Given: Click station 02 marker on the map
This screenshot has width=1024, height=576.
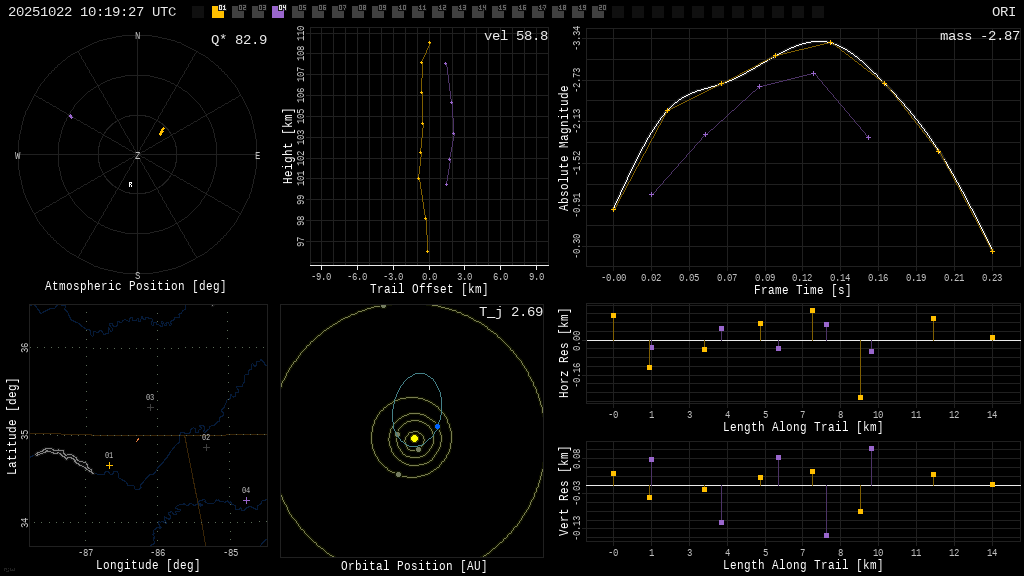Looking at the screenshot, I should pyautogui.click(x=206, y=447).
